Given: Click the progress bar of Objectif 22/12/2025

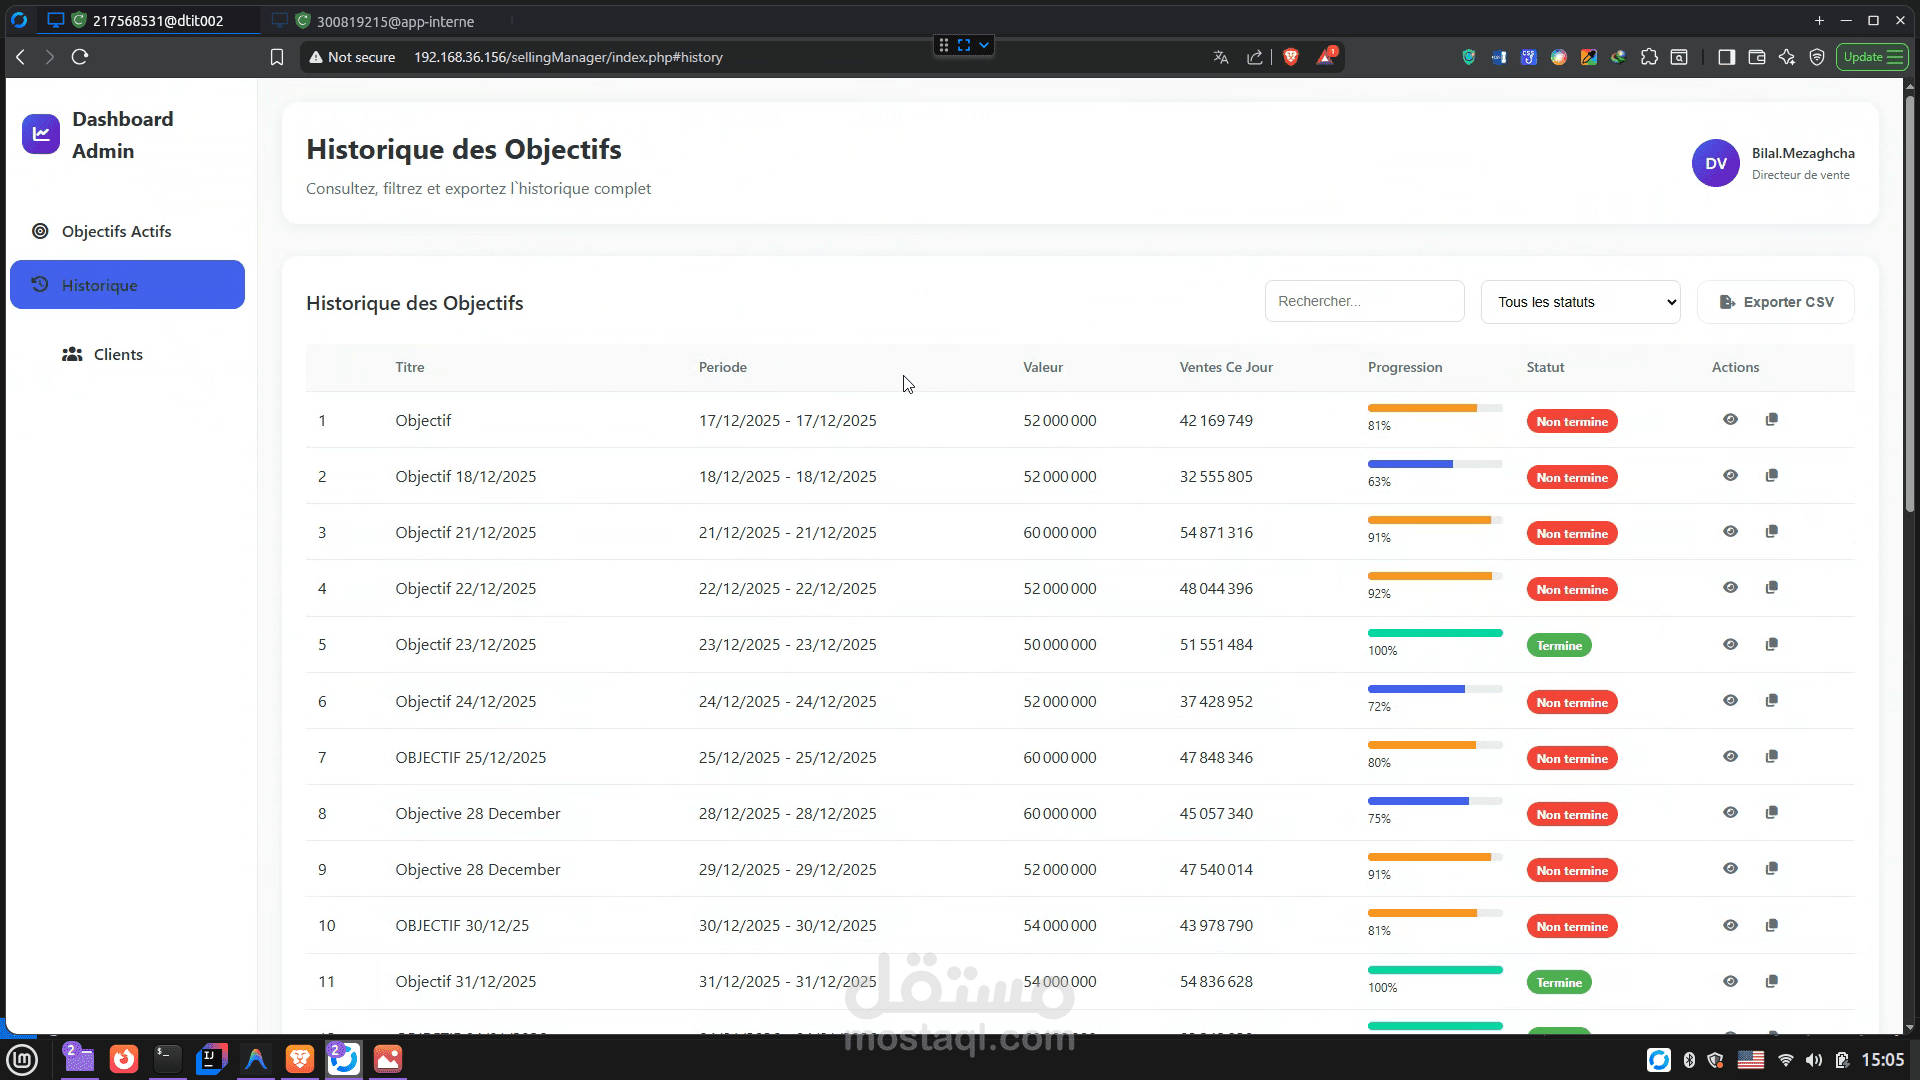Looking at the screenshot, I should pos(1434,576).
